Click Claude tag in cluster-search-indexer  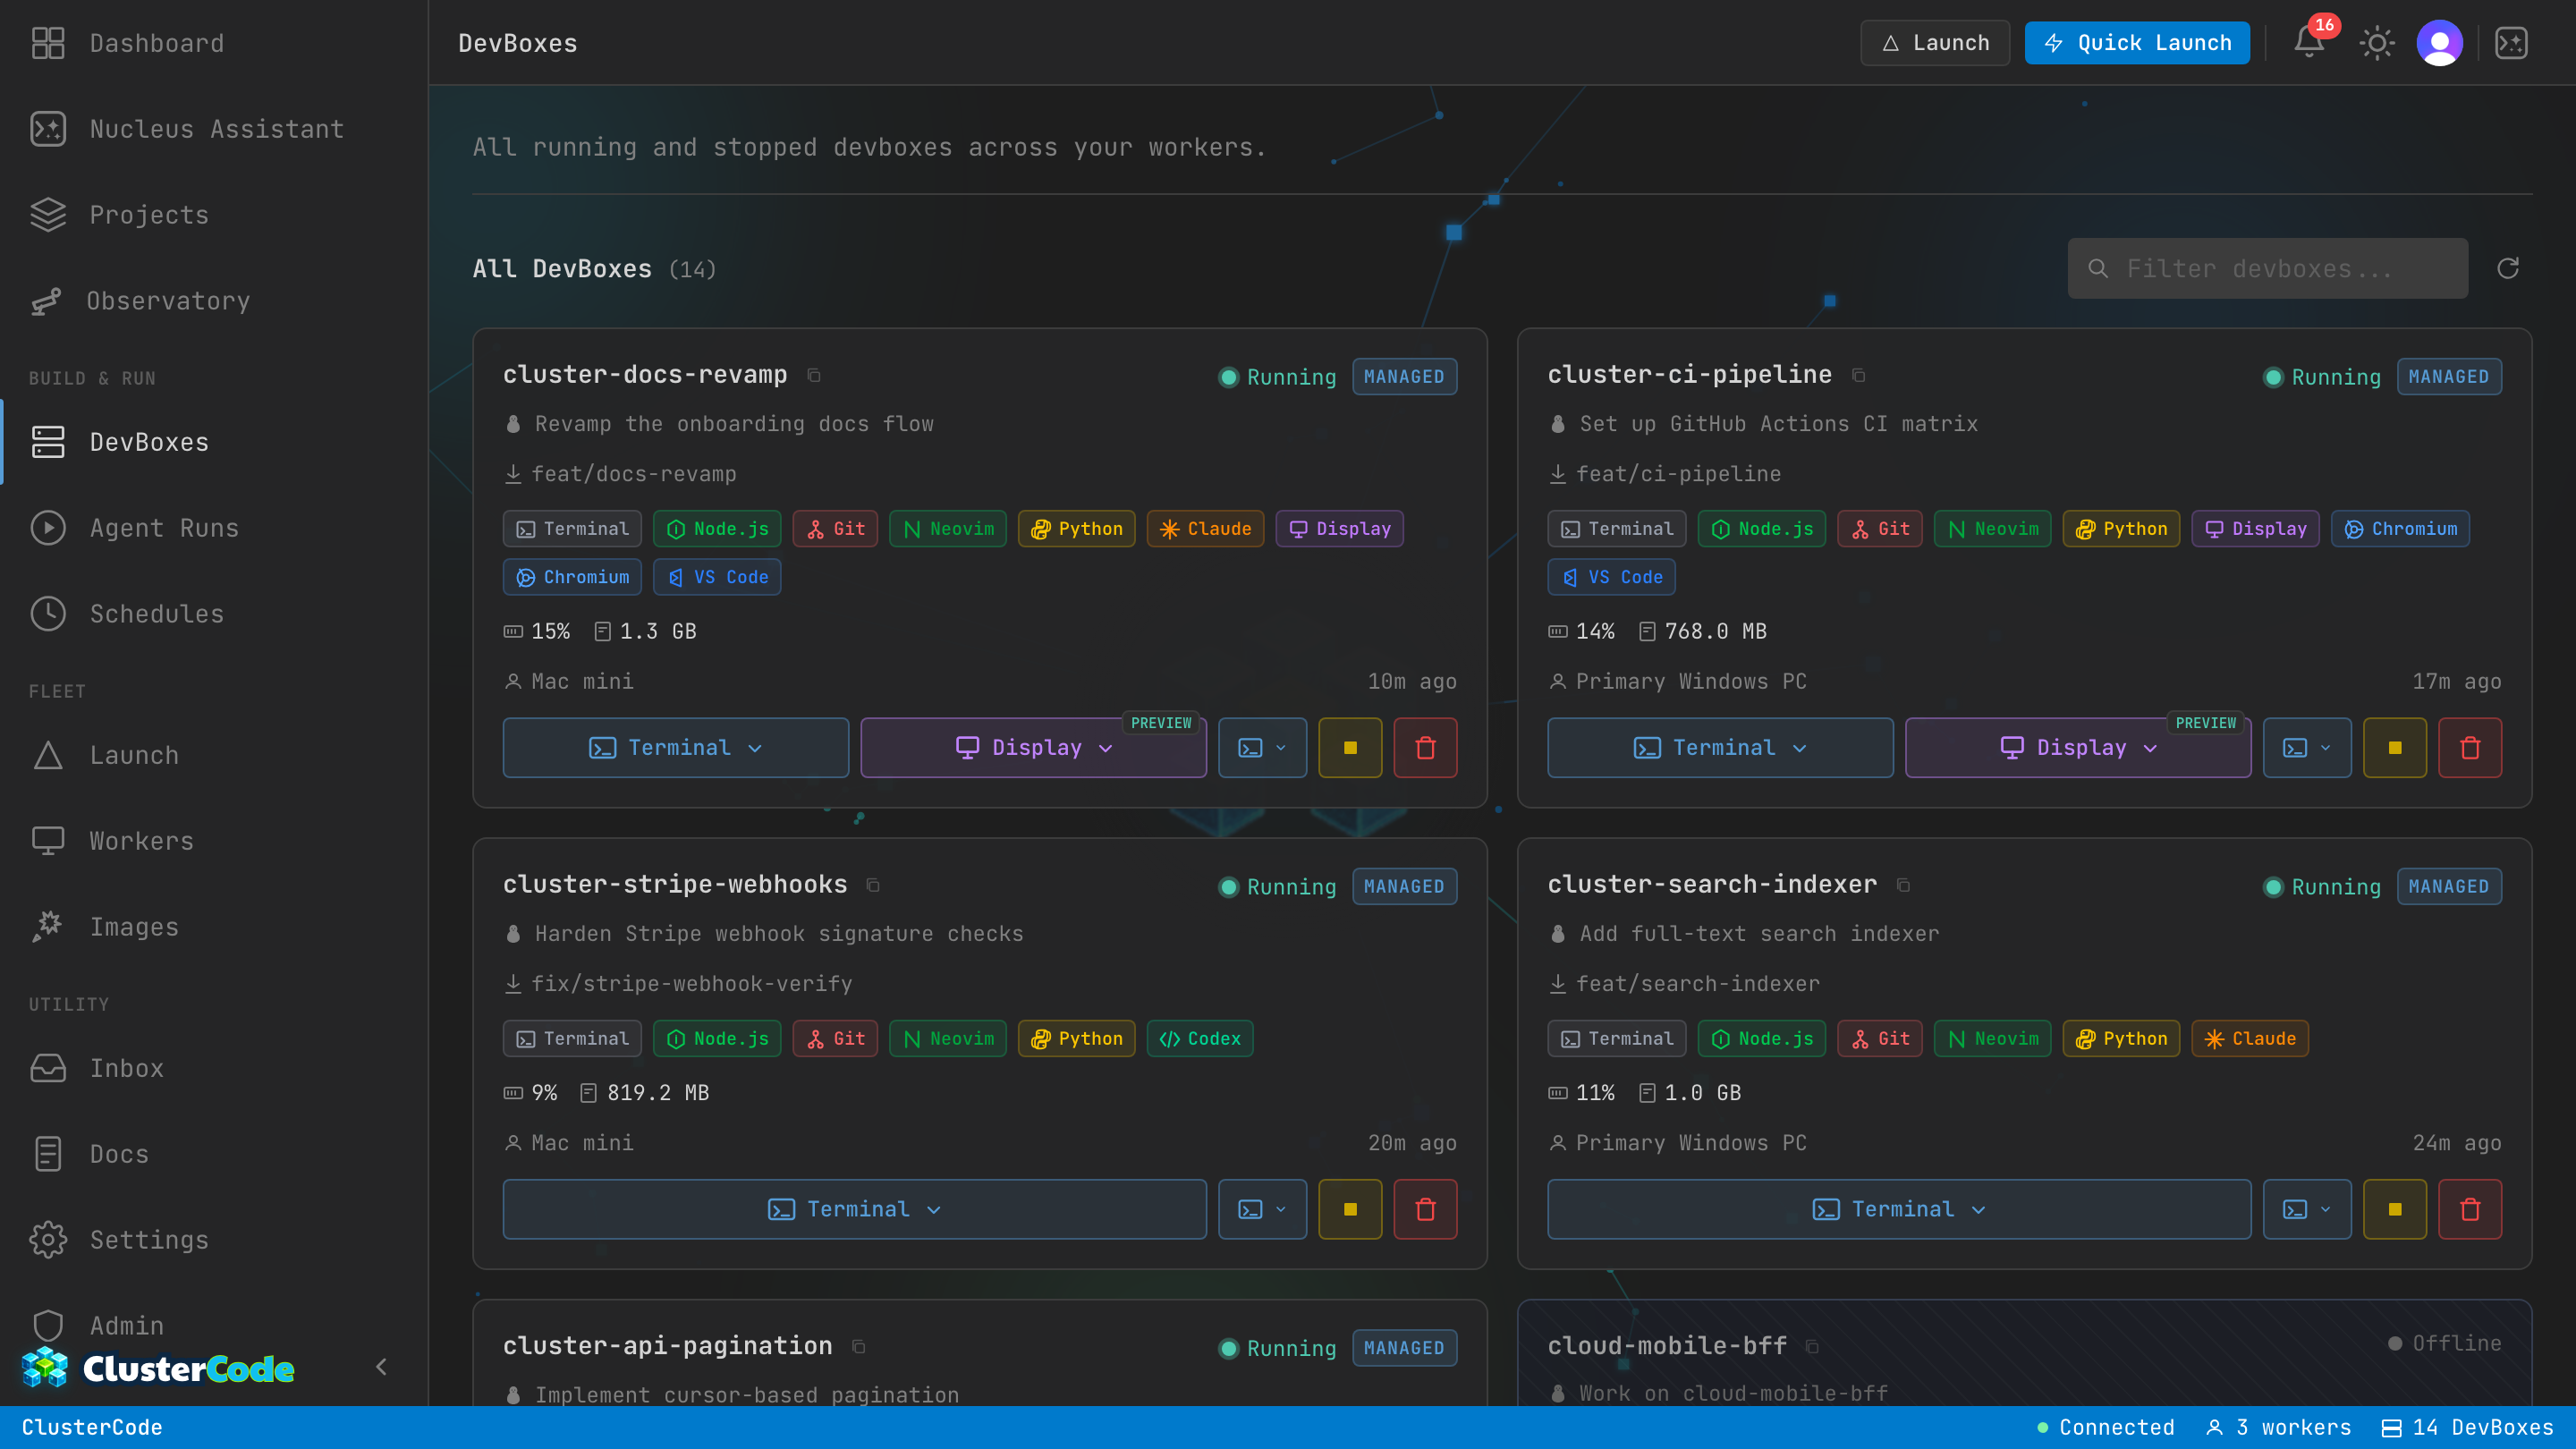click(2250, 1039)
